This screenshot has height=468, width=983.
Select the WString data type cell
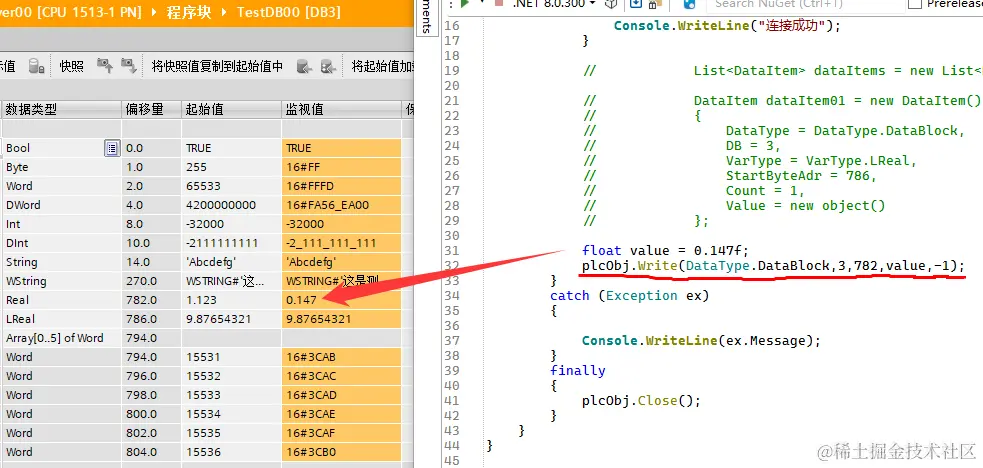pos(61,281)
